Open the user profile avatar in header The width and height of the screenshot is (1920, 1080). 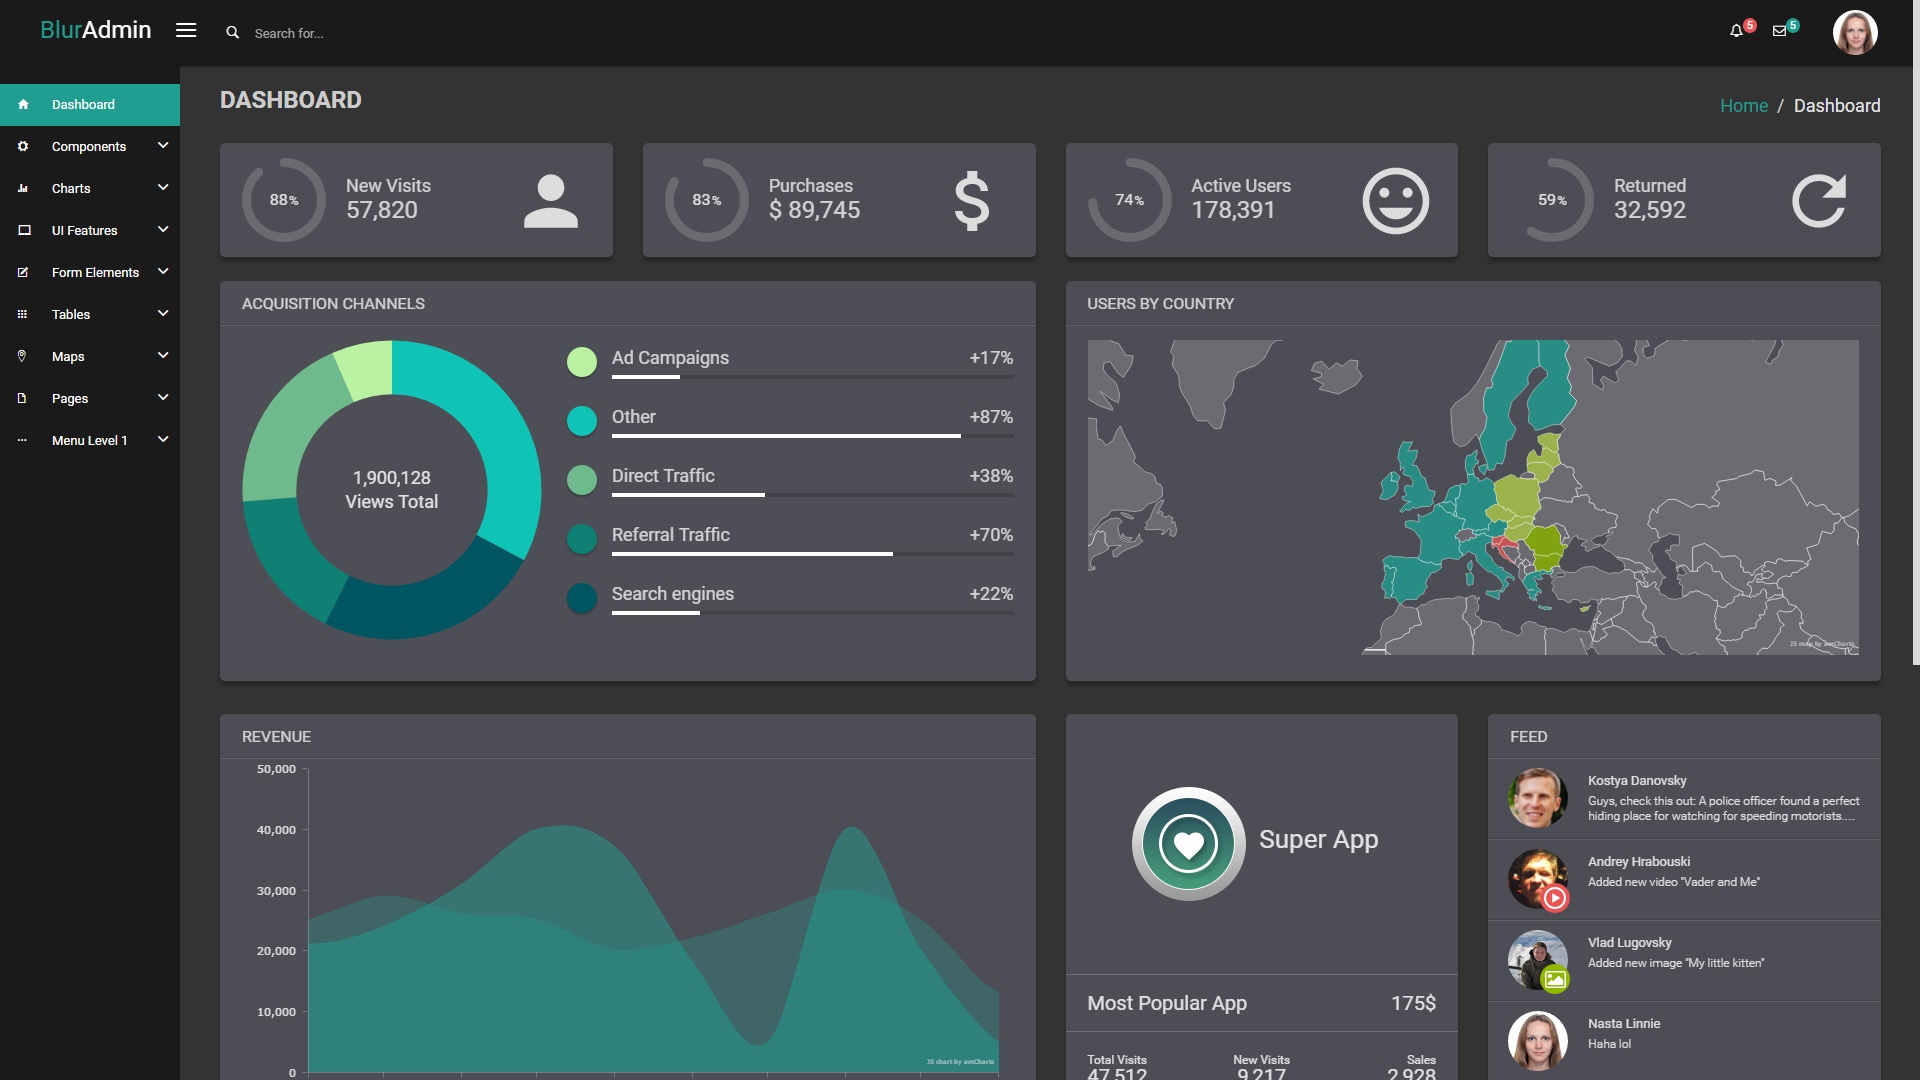1854,32
